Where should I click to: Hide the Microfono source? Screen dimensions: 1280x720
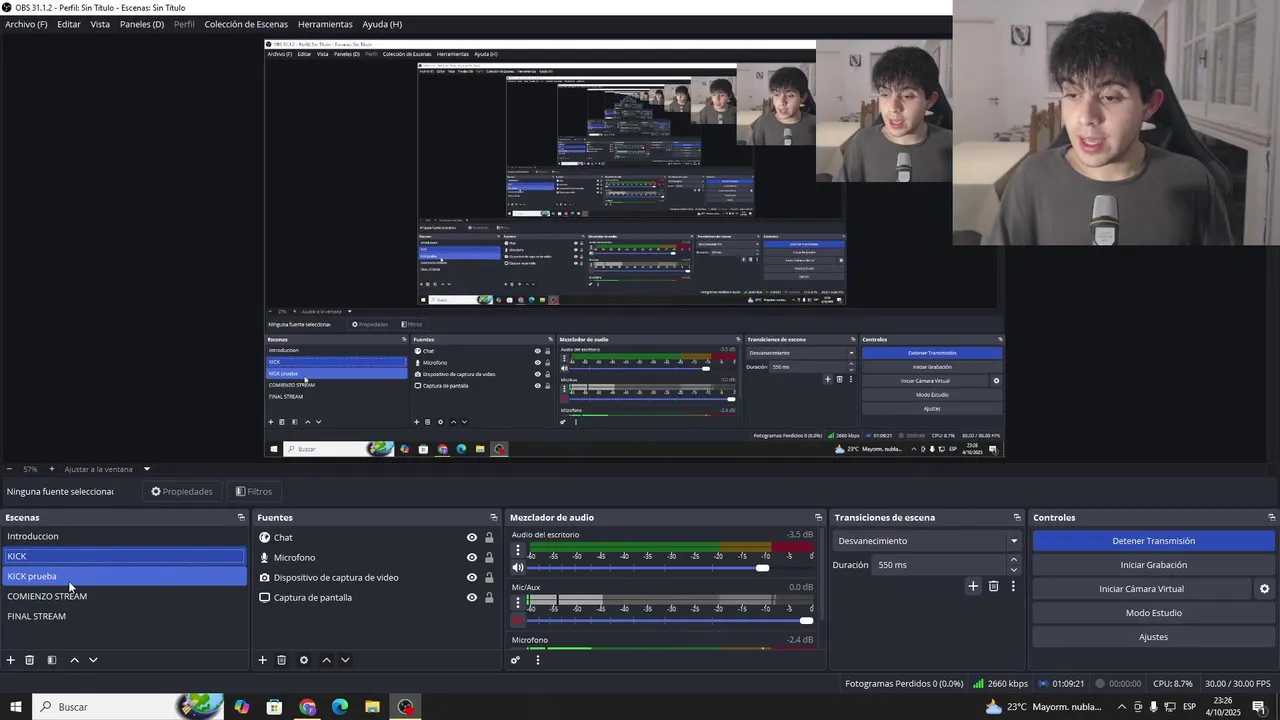tap(472, 557)
